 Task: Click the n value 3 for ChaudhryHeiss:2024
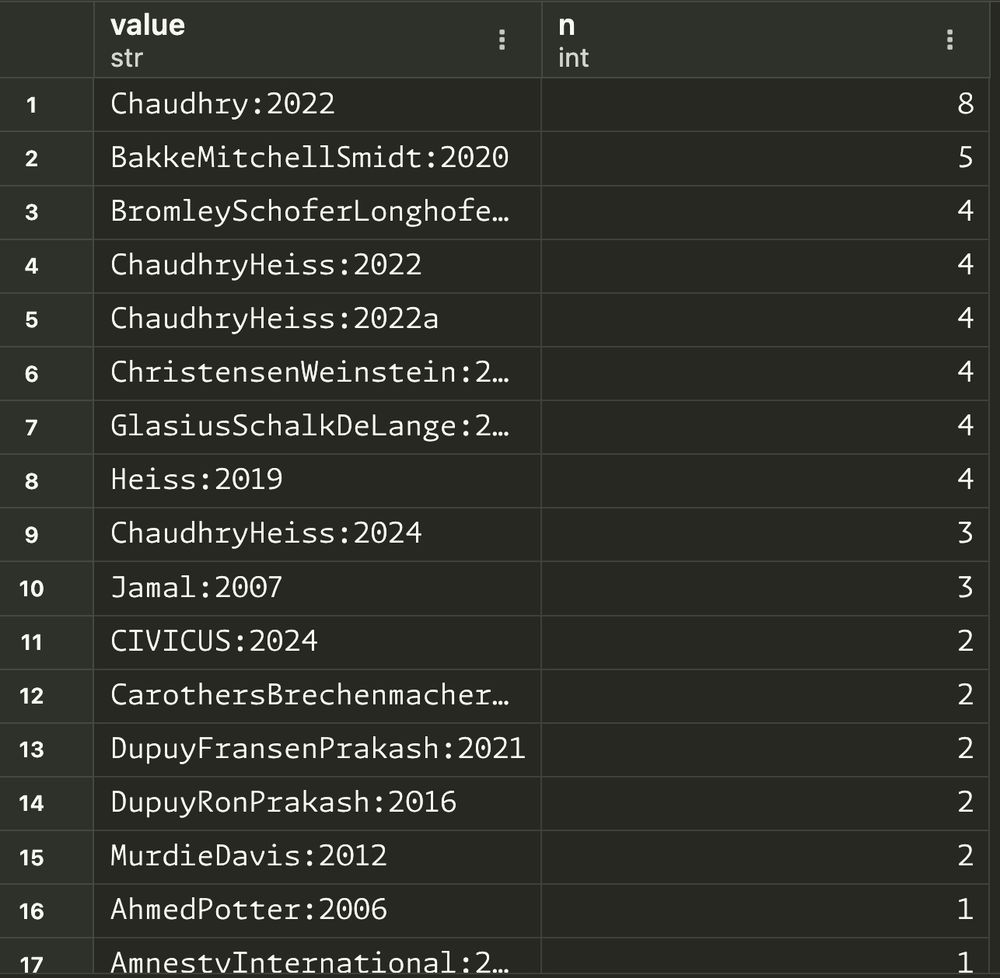pos(765,534)
